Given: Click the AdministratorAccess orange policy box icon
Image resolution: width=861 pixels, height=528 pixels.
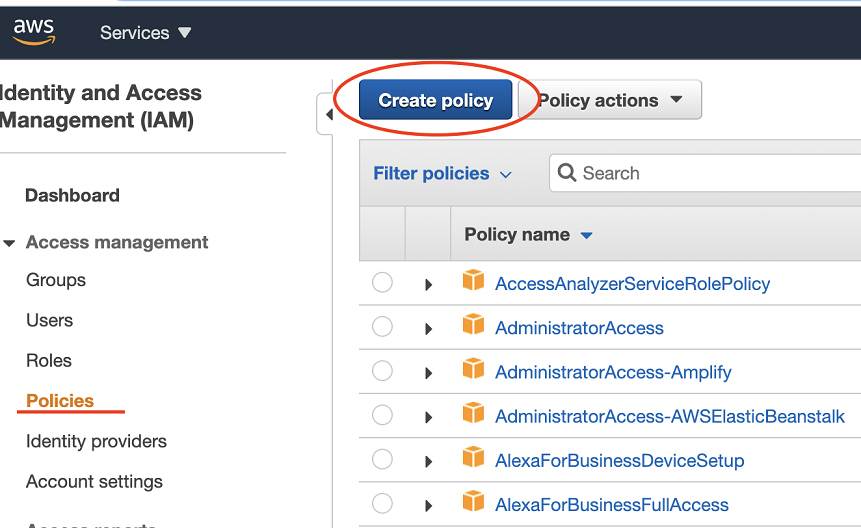Looking at the screenshot, I should [x=473, y=326].
